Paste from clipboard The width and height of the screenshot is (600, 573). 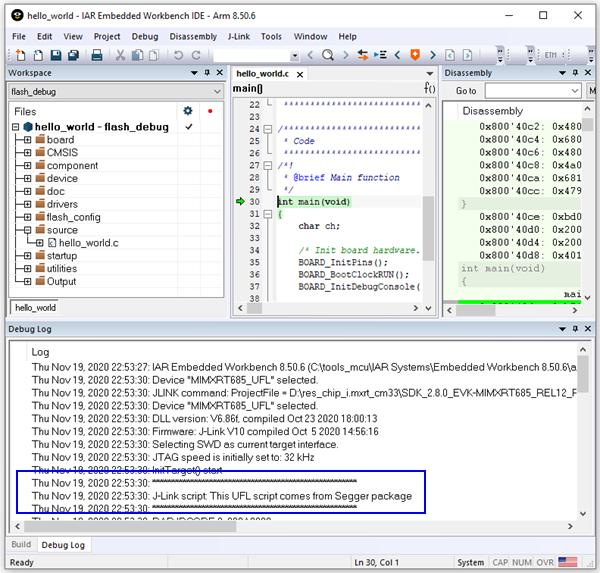[154, 56]
